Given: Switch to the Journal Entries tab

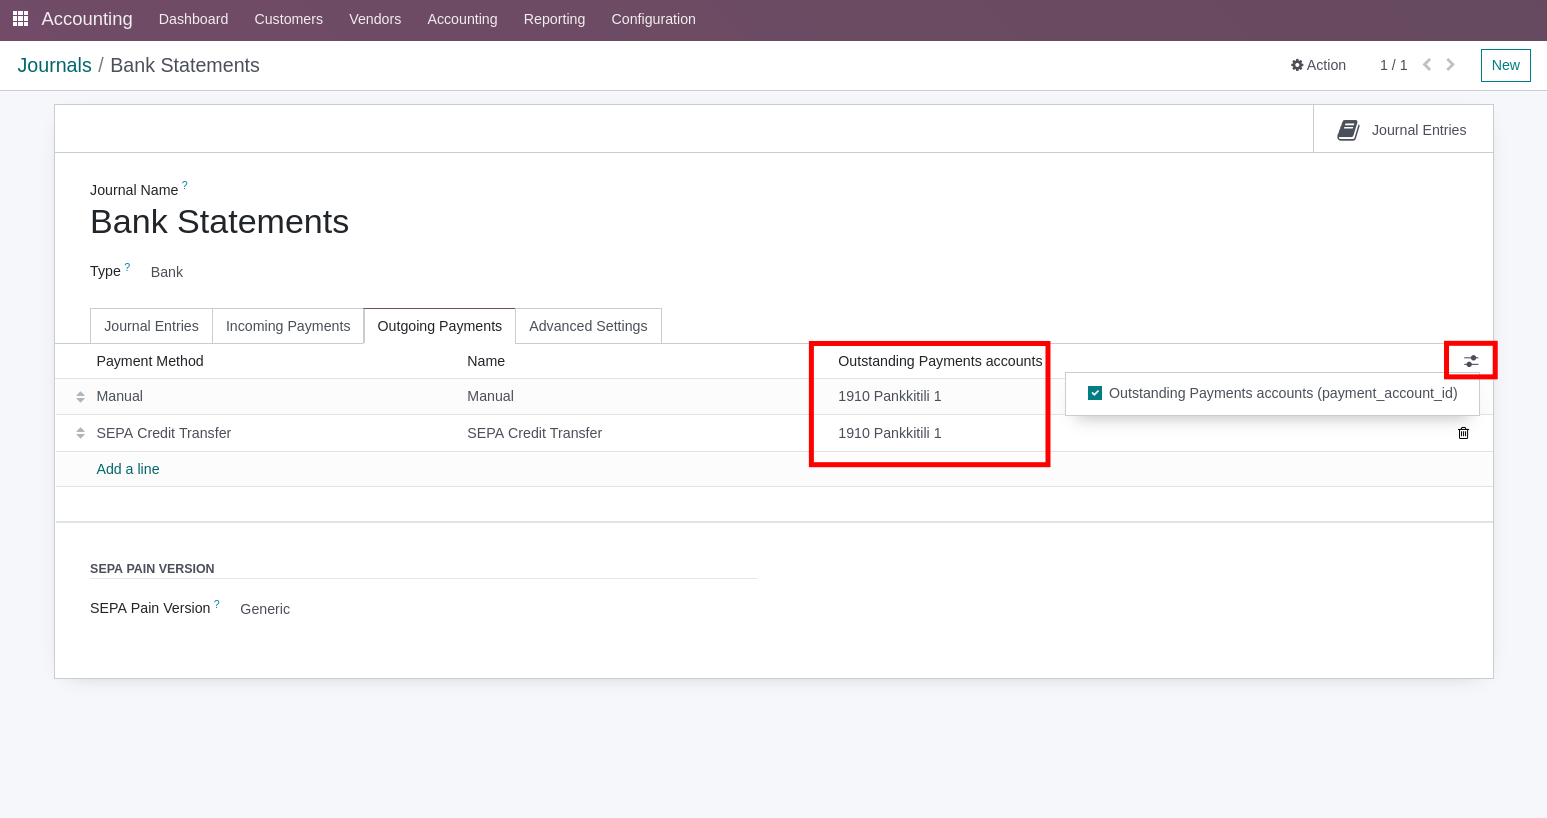Looking at the screenshot, I should click(151, 326).
